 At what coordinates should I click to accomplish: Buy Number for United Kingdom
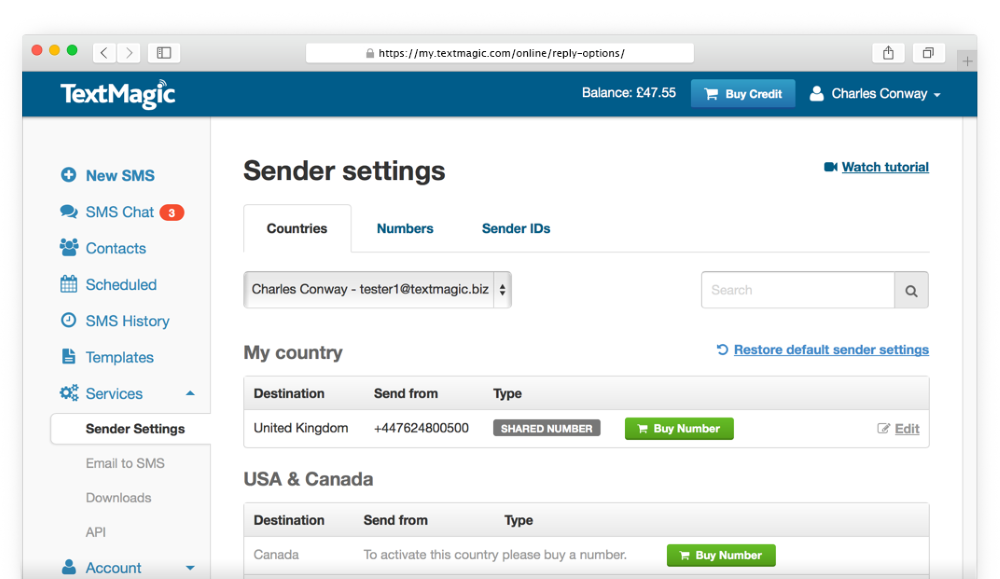tap(679, 429)
